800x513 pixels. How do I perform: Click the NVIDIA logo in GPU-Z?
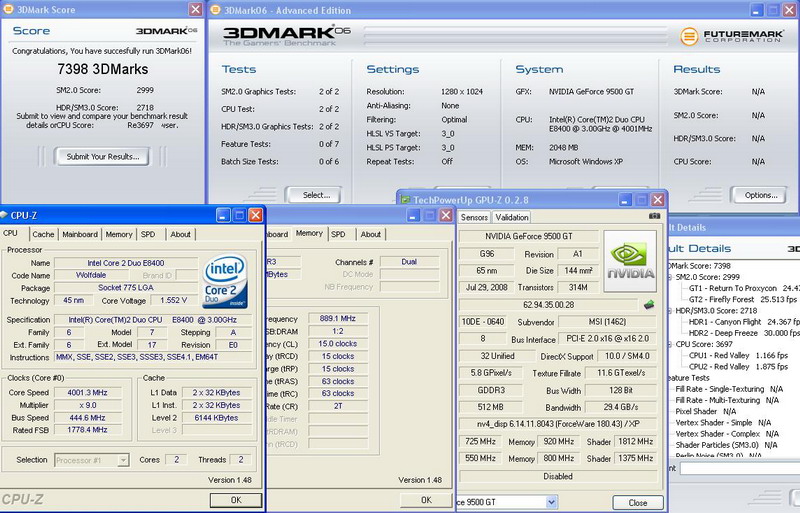(x=631, y=261)
